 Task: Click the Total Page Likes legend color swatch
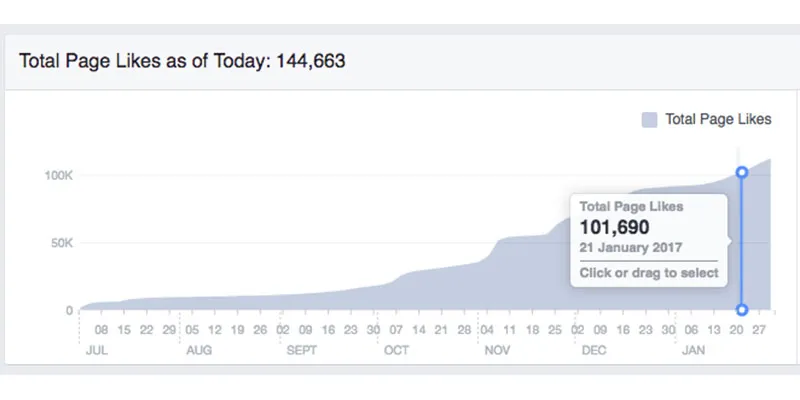[x=649, y=120]
